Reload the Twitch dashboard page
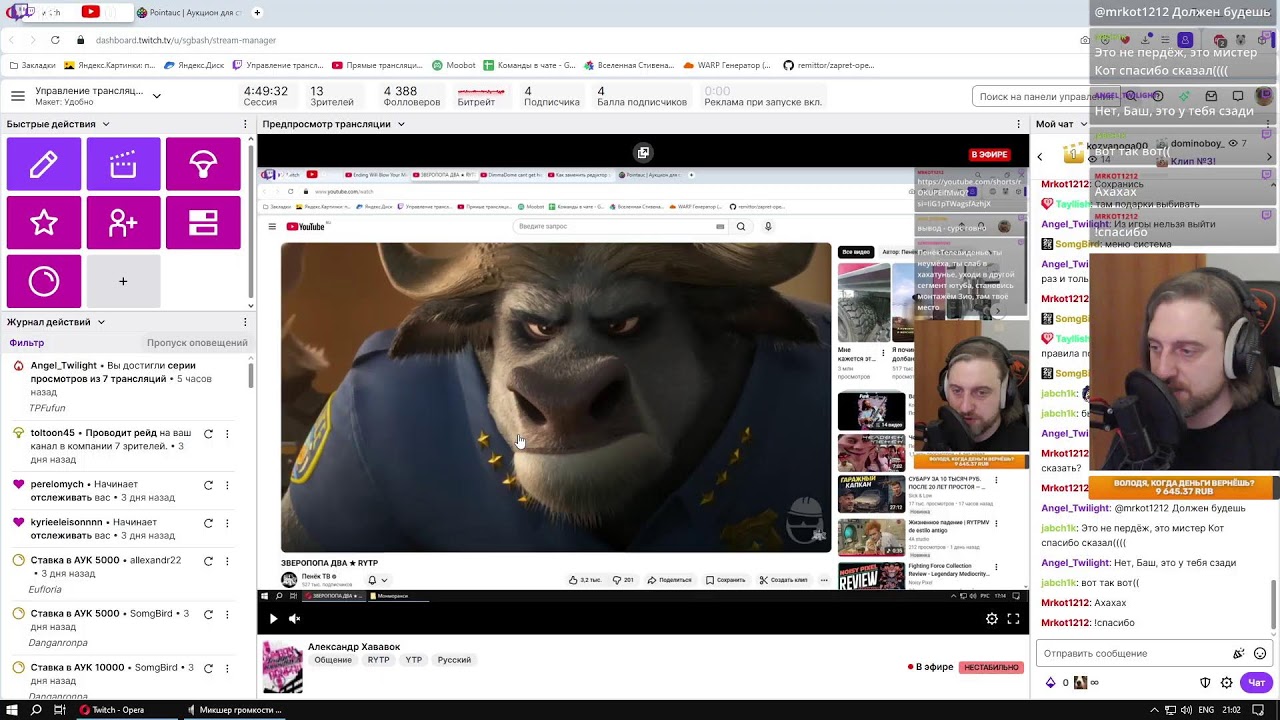The image size is (1280, 720). 54,40
